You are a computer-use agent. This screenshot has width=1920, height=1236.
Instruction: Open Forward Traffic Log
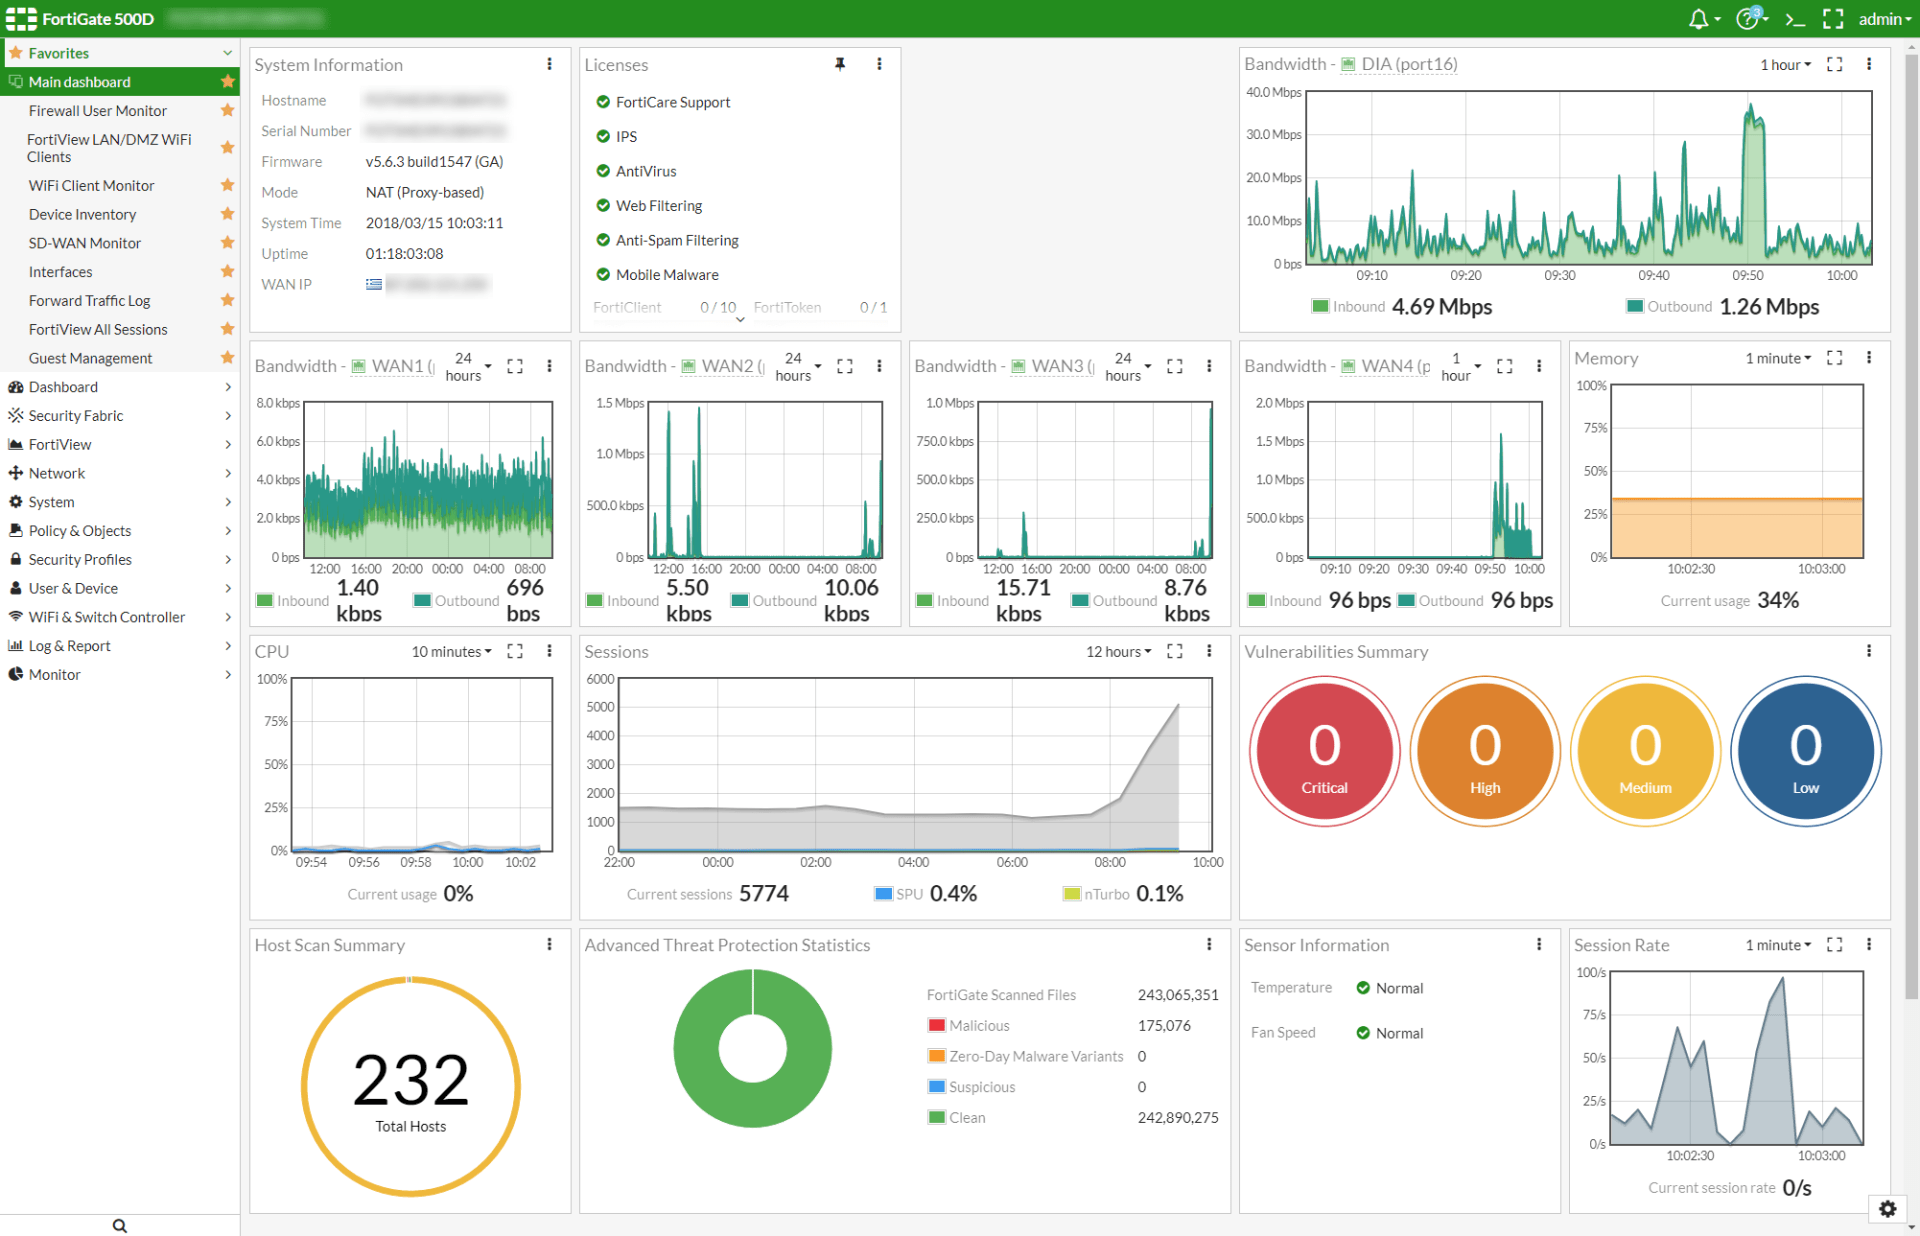pyautogui.click(x=90, y=301)
